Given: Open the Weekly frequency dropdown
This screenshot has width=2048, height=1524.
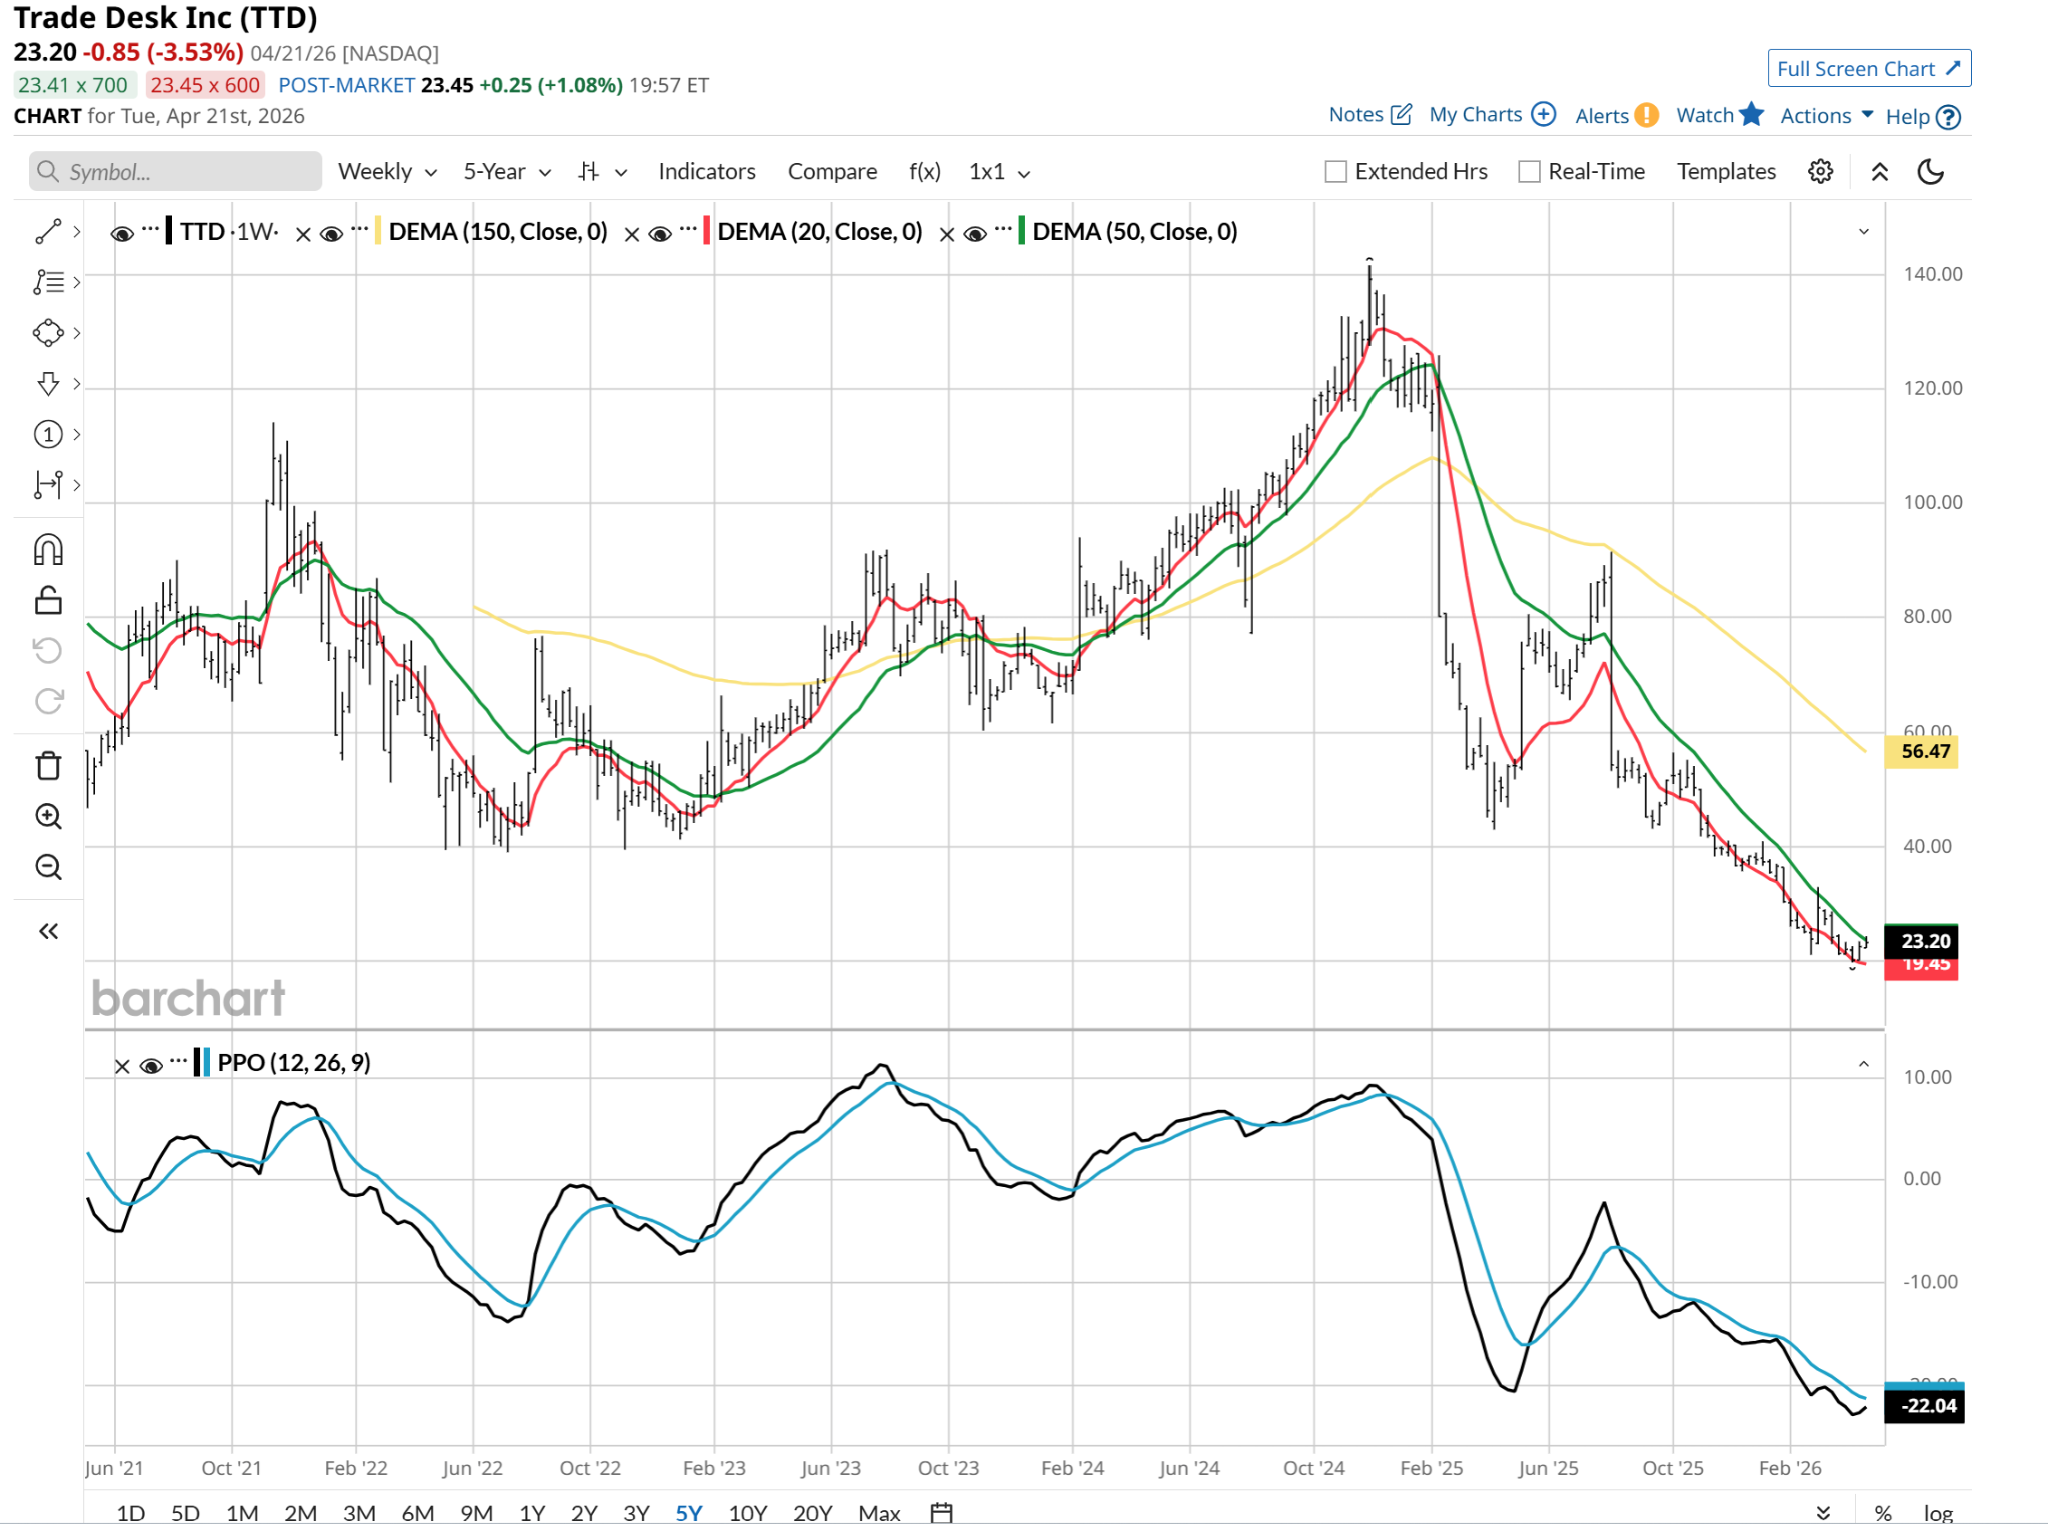Looking at the screenshot, I should pyautogui.click(x=387, y=171).
